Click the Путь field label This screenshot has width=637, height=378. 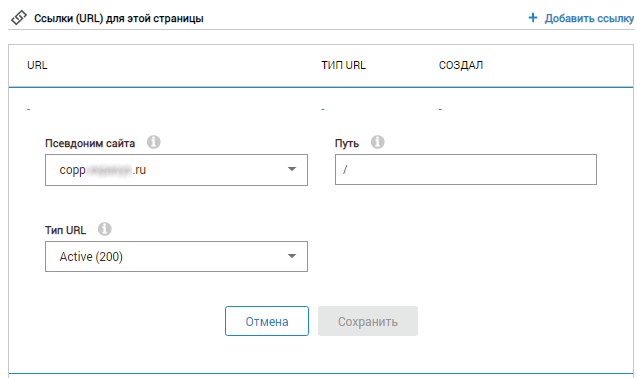point(347,143)
